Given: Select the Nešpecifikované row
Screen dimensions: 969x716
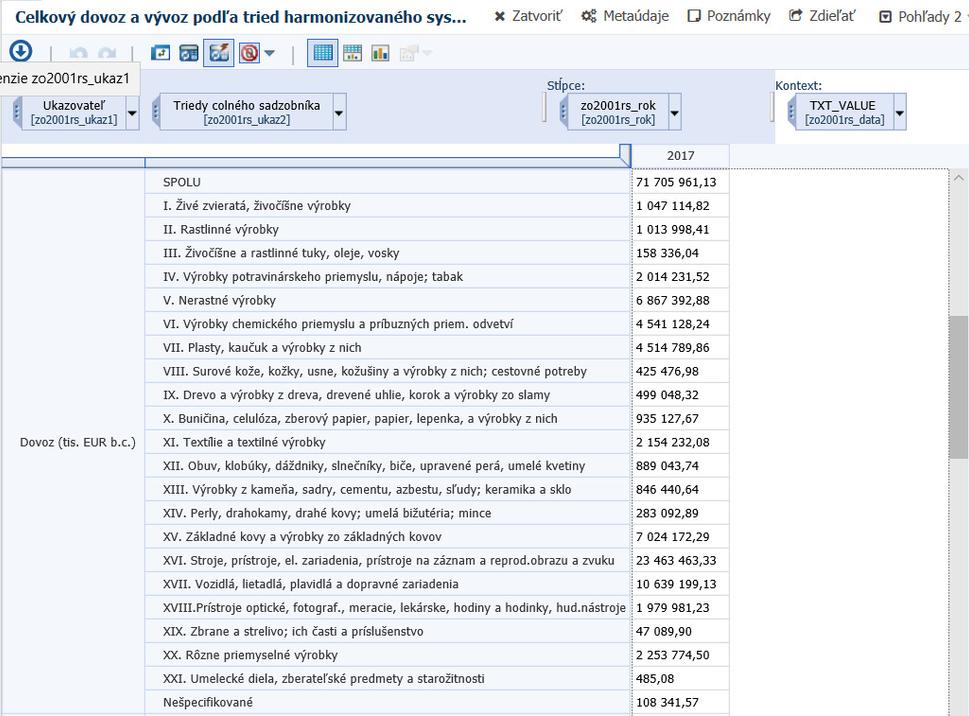Looking at the screenshot, I should [x=387, y=703].
